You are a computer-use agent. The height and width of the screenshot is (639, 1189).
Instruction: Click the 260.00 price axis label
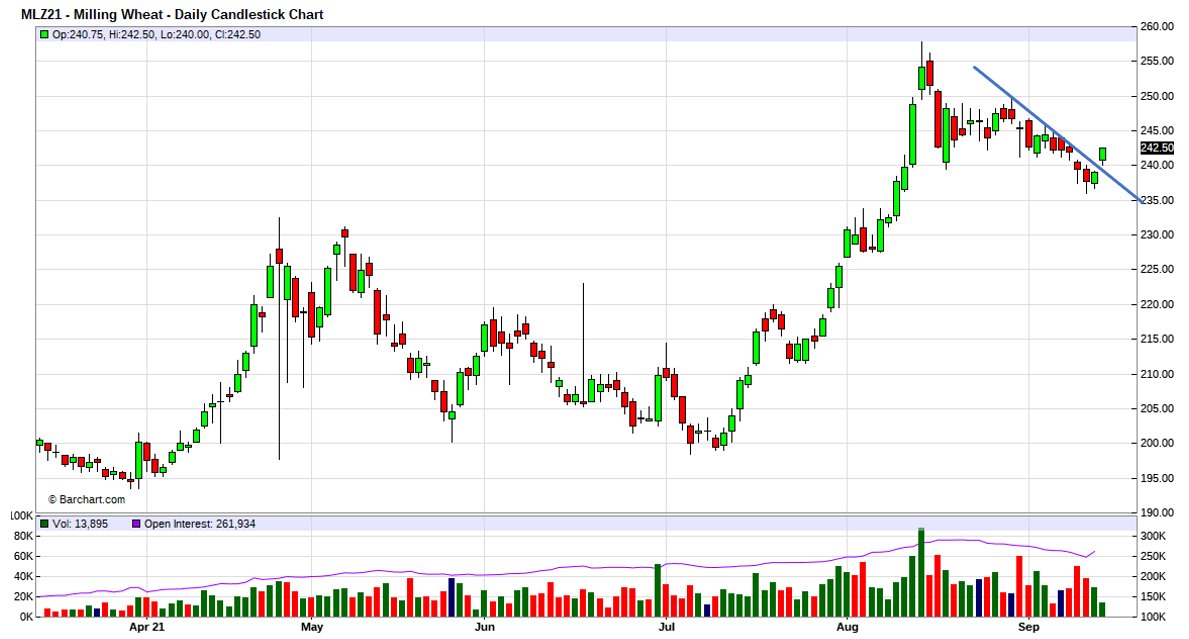tap(1158, 27)
